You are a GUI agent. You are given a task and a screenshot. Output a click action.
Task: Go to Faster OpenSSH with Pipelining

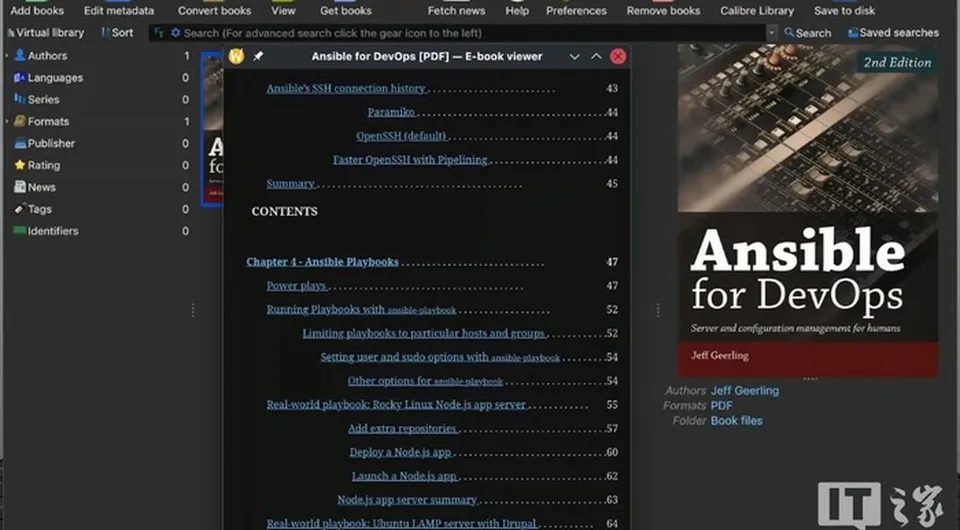tap(410, 160)
